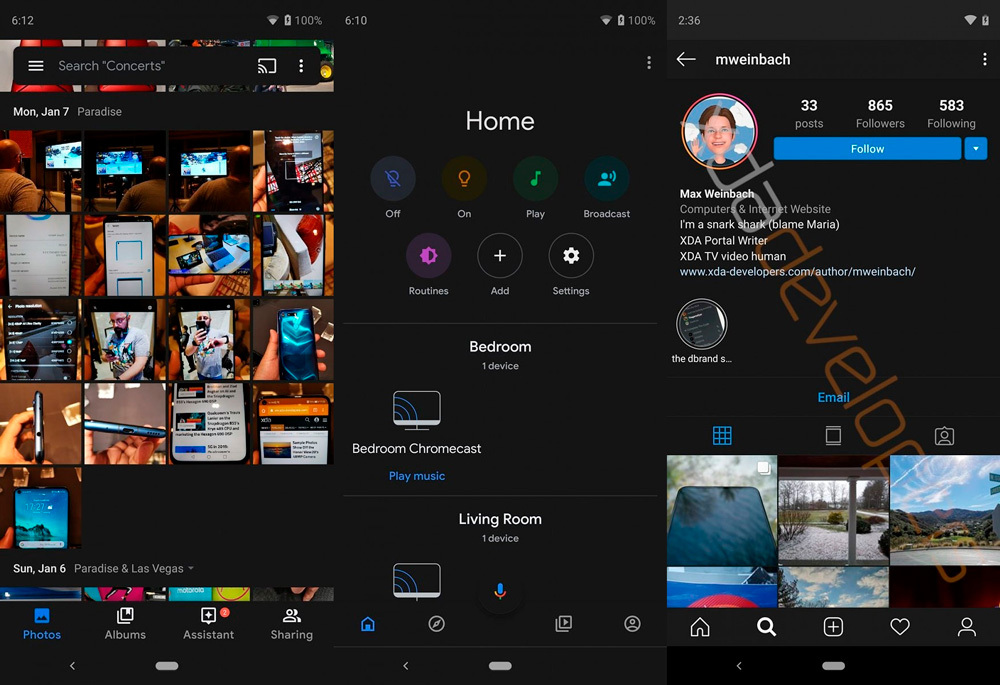Tap the Search "Concerts" field
The image size is (1000, 685).
[140, 66]
